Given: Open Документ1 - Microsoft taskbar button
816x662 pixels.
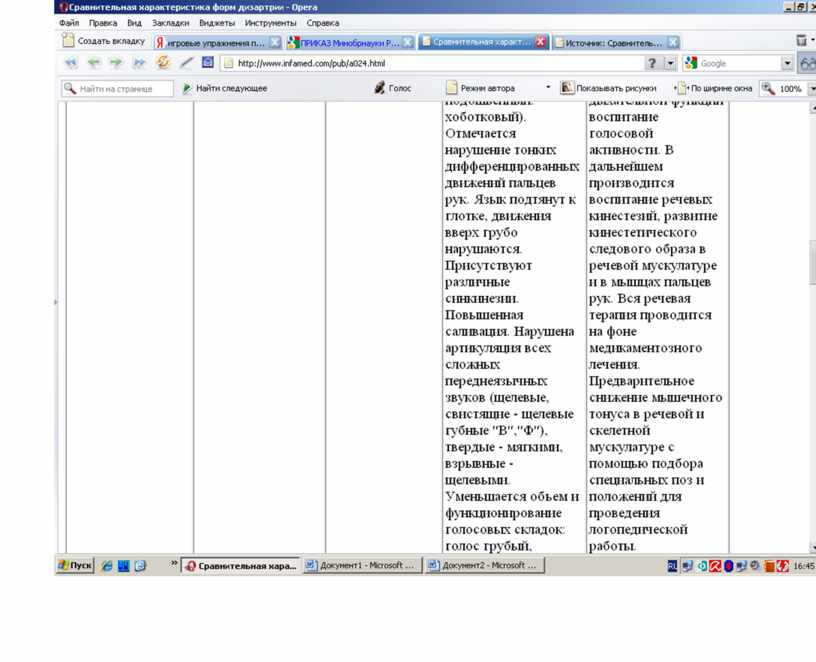Looking at the screenshot, I should click(360, 565).
